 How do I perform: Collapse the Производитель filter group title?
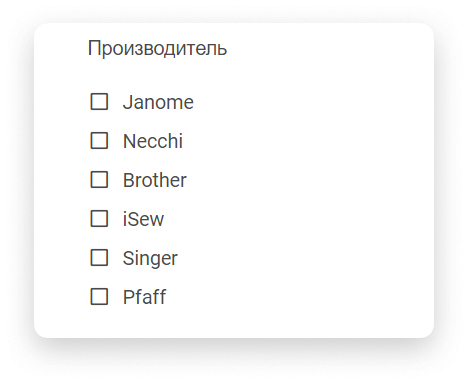[x=157, y=49]
